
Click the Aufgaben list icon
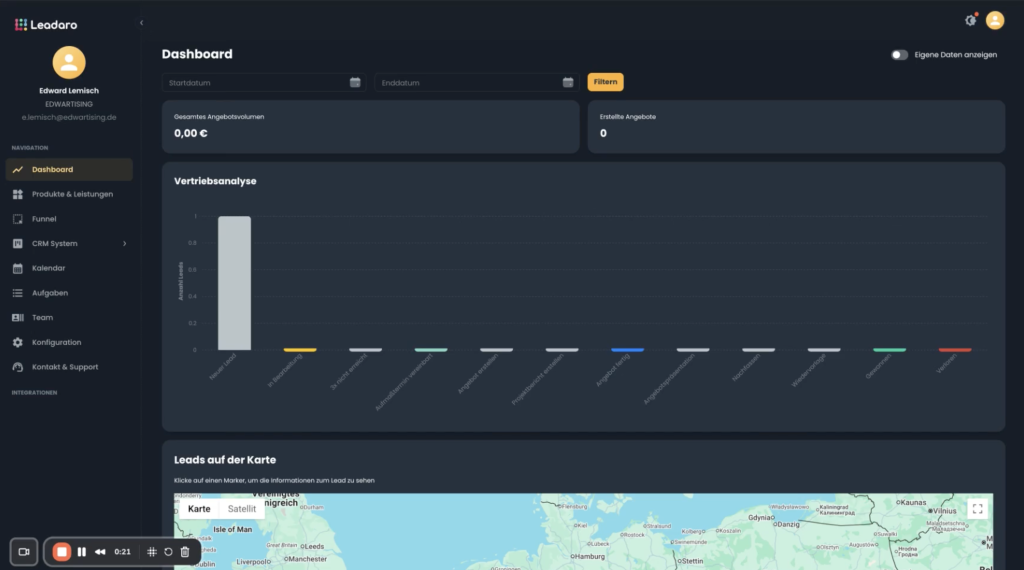click(18, 293)
